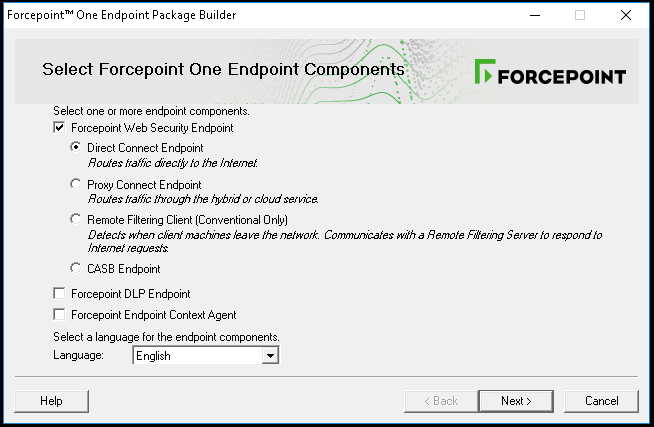
Task: Click the disabled maximize window button
Action: pos(579,15)
